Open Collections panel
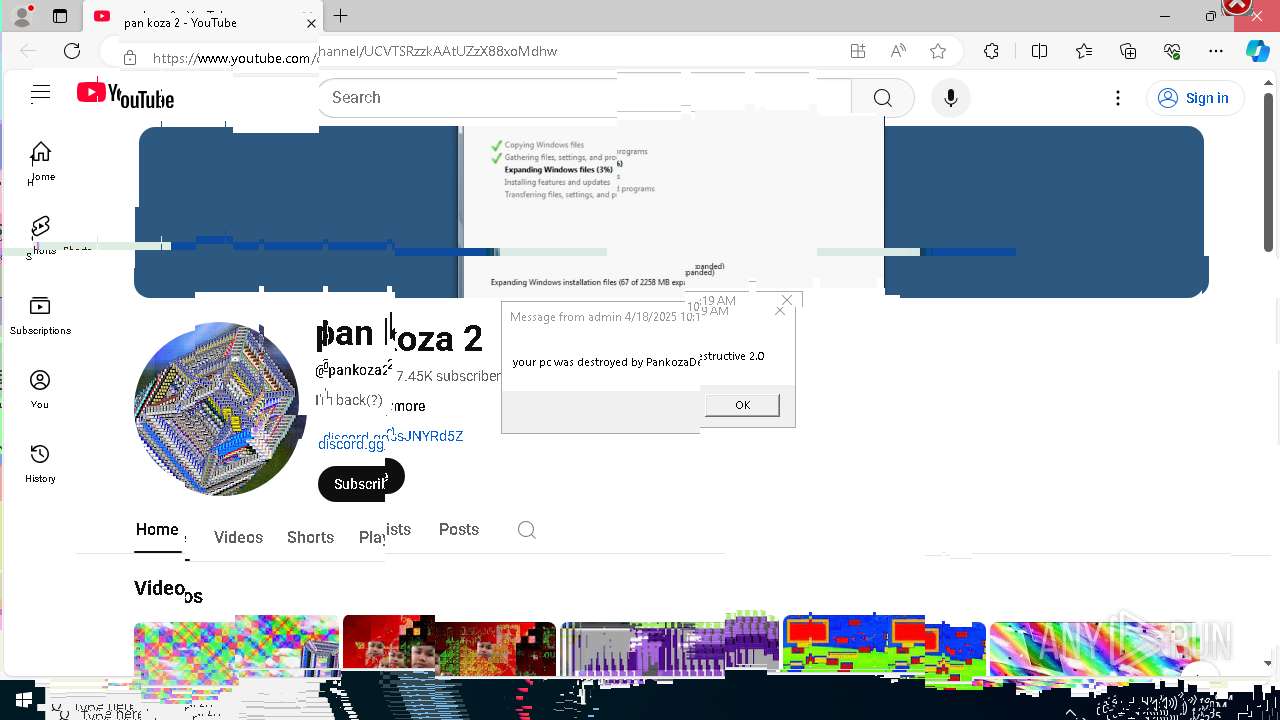Screen dimensions: 1280x720 [1128, 51]
